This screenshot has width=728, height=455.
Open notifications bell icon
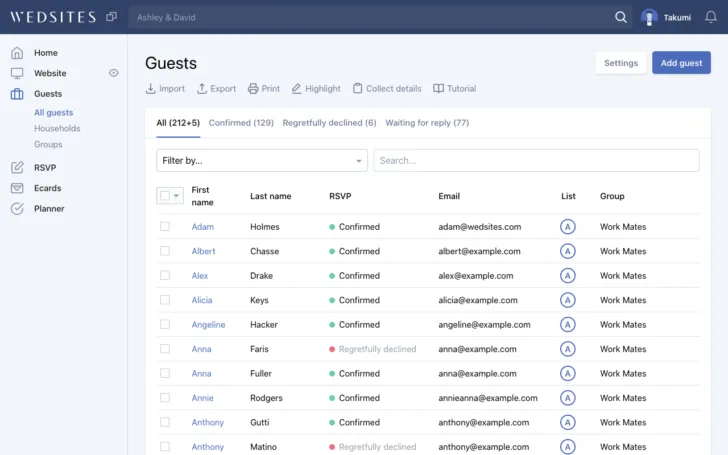click(x=711, y=17)
